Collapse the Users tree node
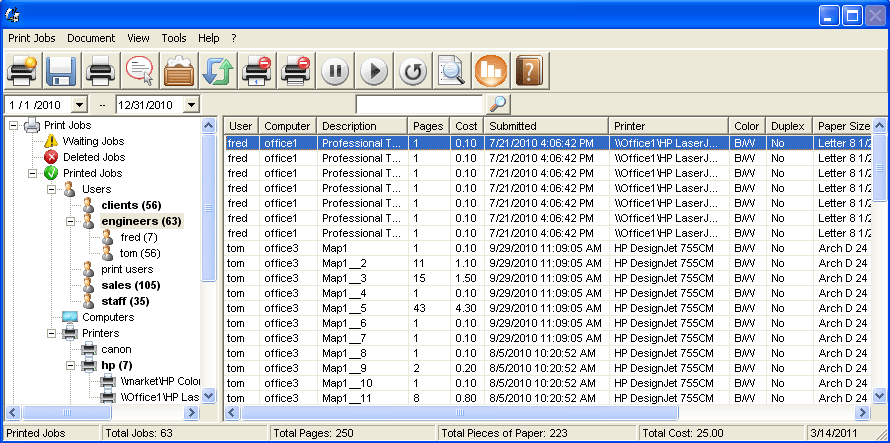Screen dimensions: 890x443 (x=52, y=189)
